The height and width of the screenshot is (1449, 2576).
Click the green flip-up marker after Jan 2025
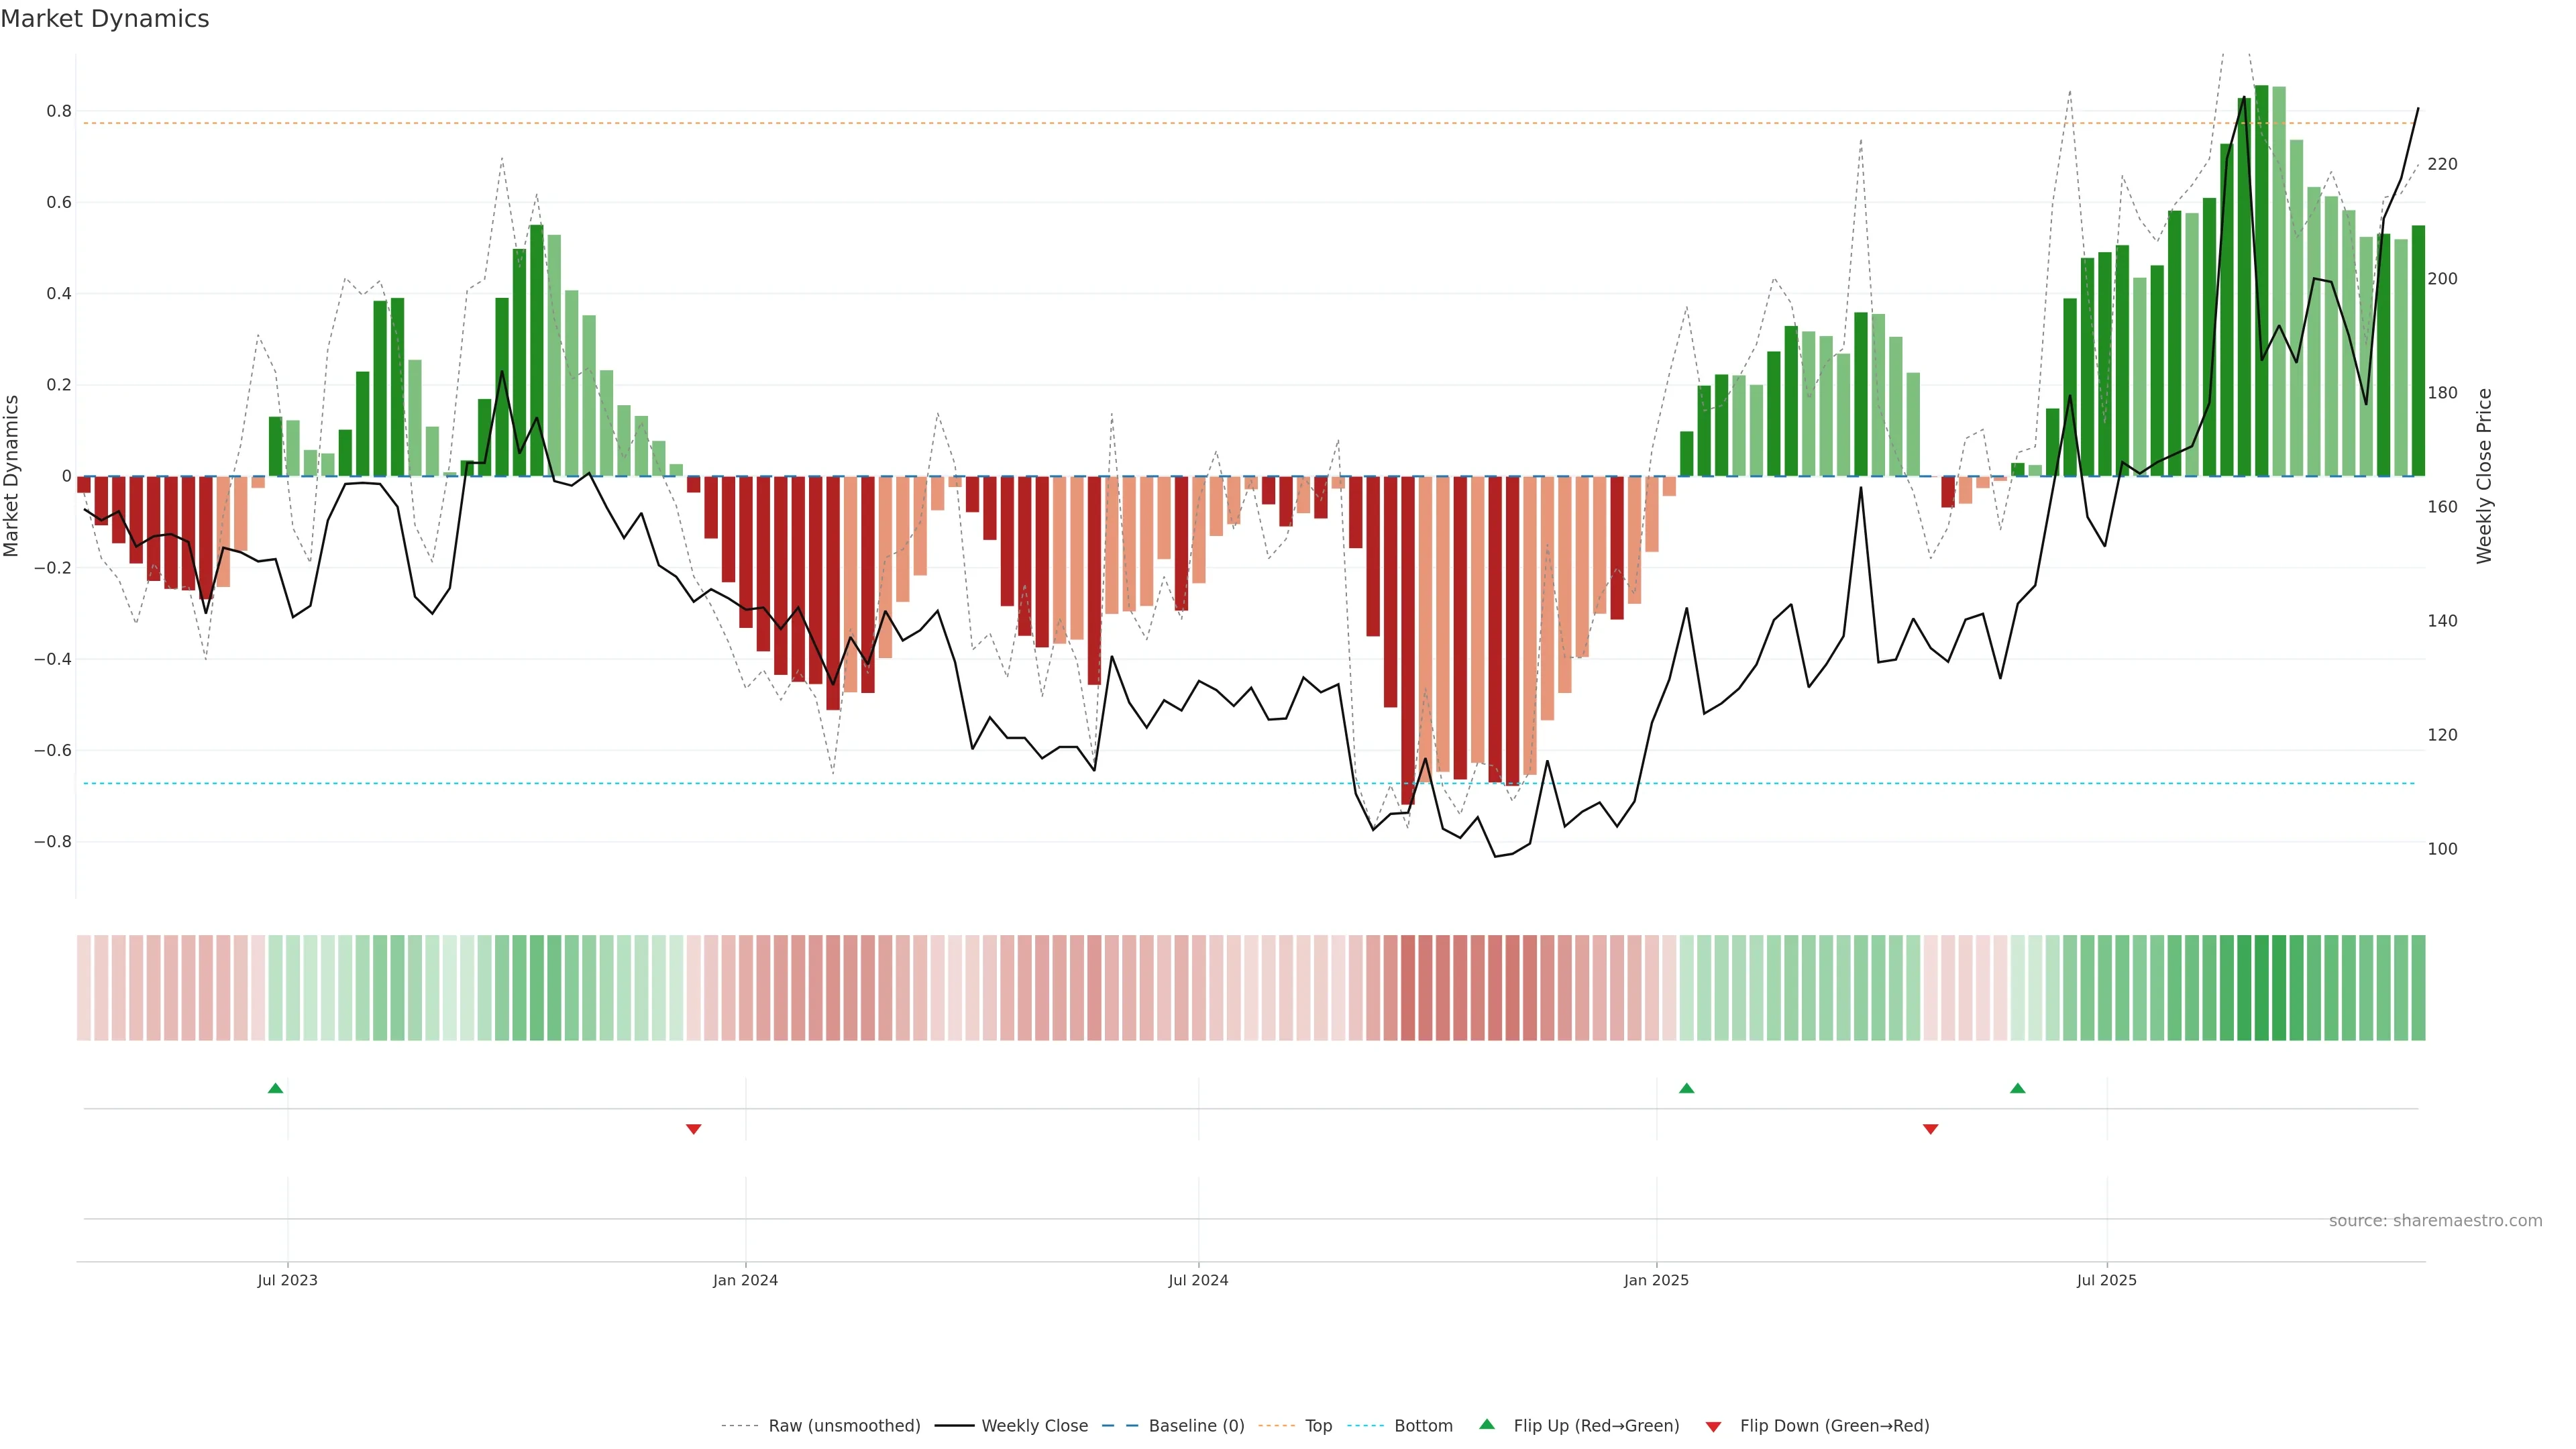1686,1088
